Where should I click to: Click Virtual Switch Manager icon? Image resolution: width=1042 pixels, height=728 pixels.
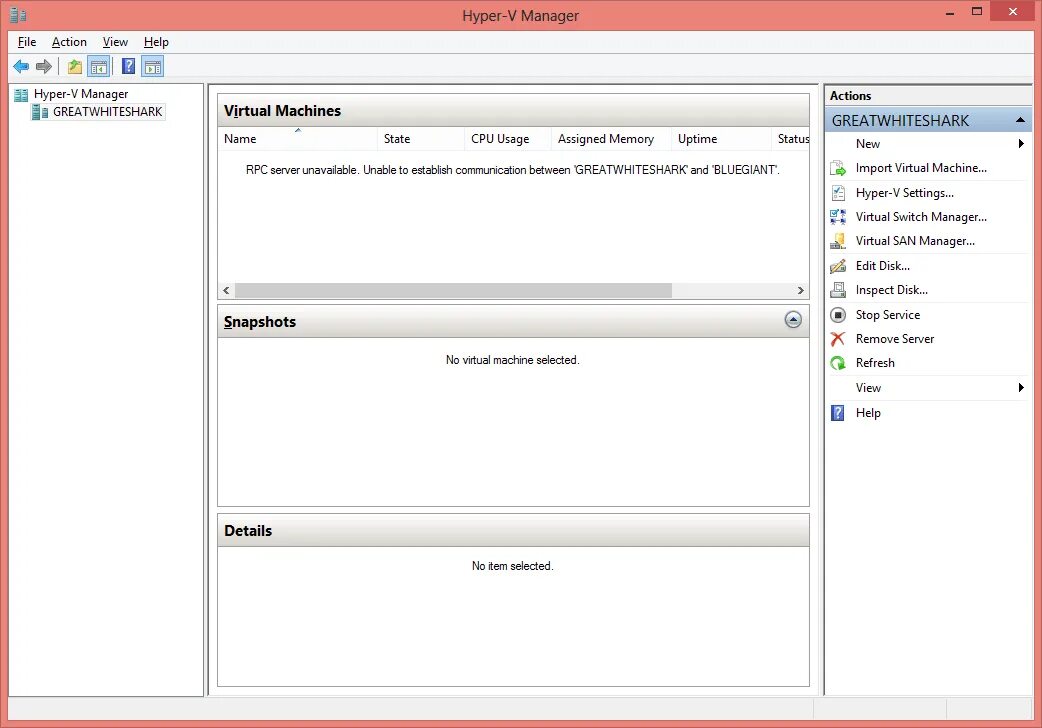pyautogui.click(x=838, y=217)
